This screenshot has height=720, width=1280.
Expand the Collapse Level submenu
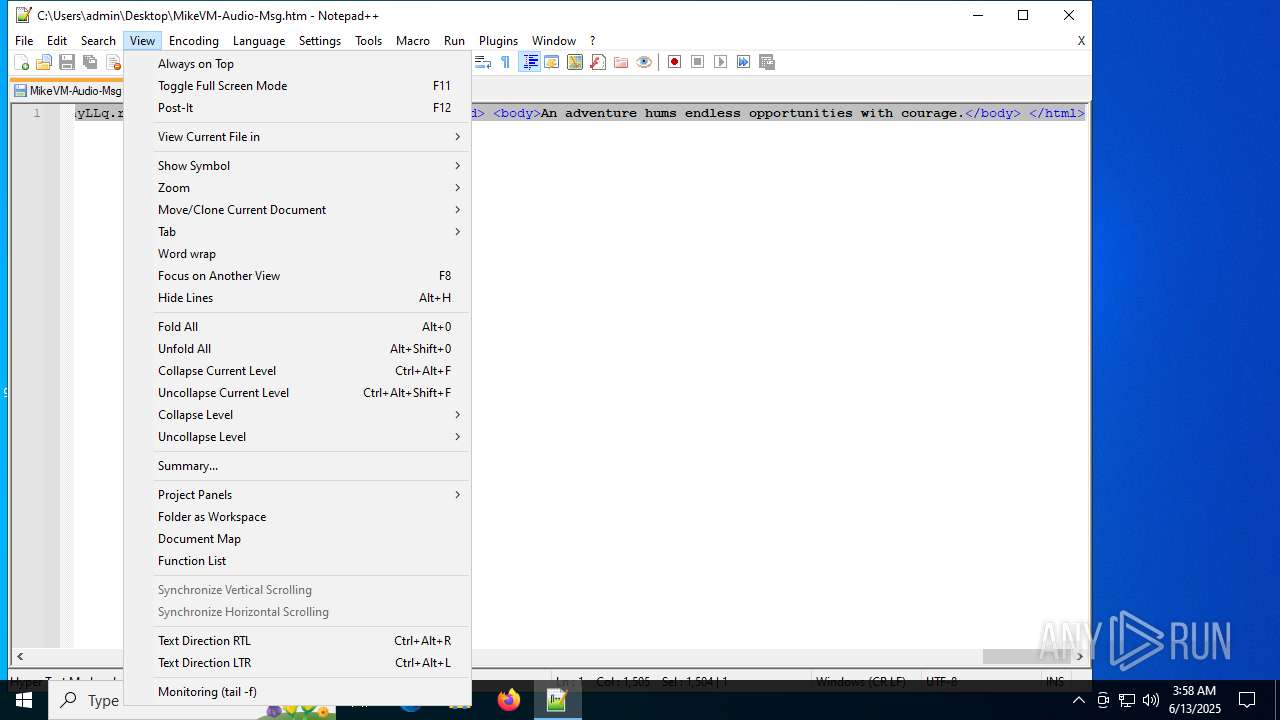tap(297, 415)
